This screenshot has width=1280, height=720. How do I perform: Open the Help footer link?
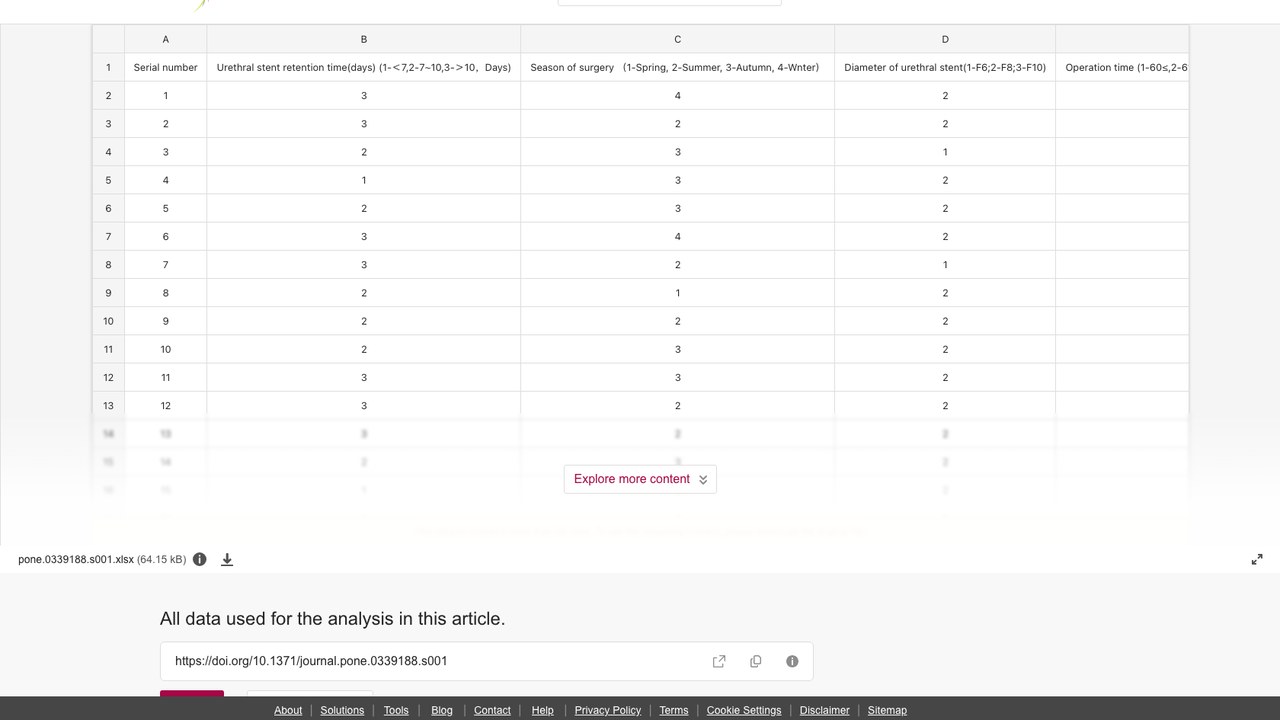pyautogui.click(x=543, y=710)
